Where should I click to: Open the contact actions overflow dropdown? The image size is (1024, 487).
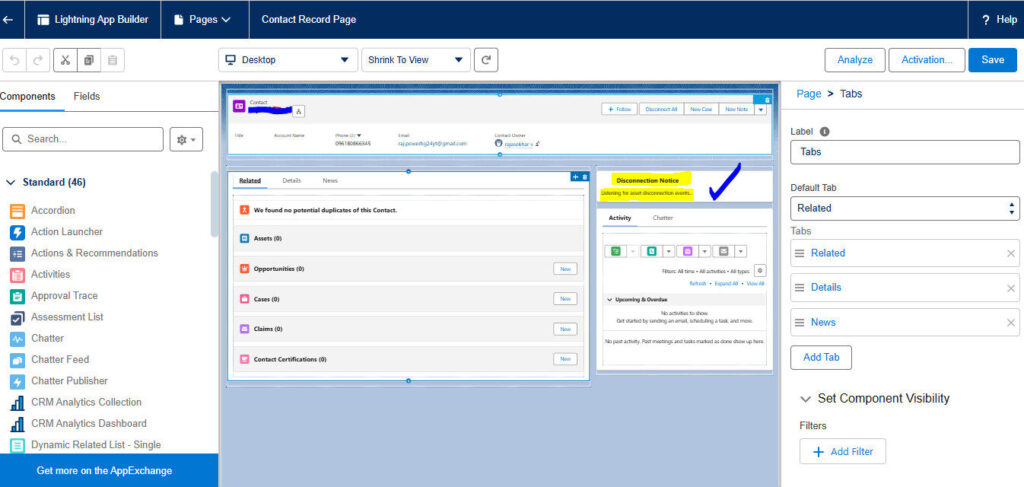click(760, 110)
